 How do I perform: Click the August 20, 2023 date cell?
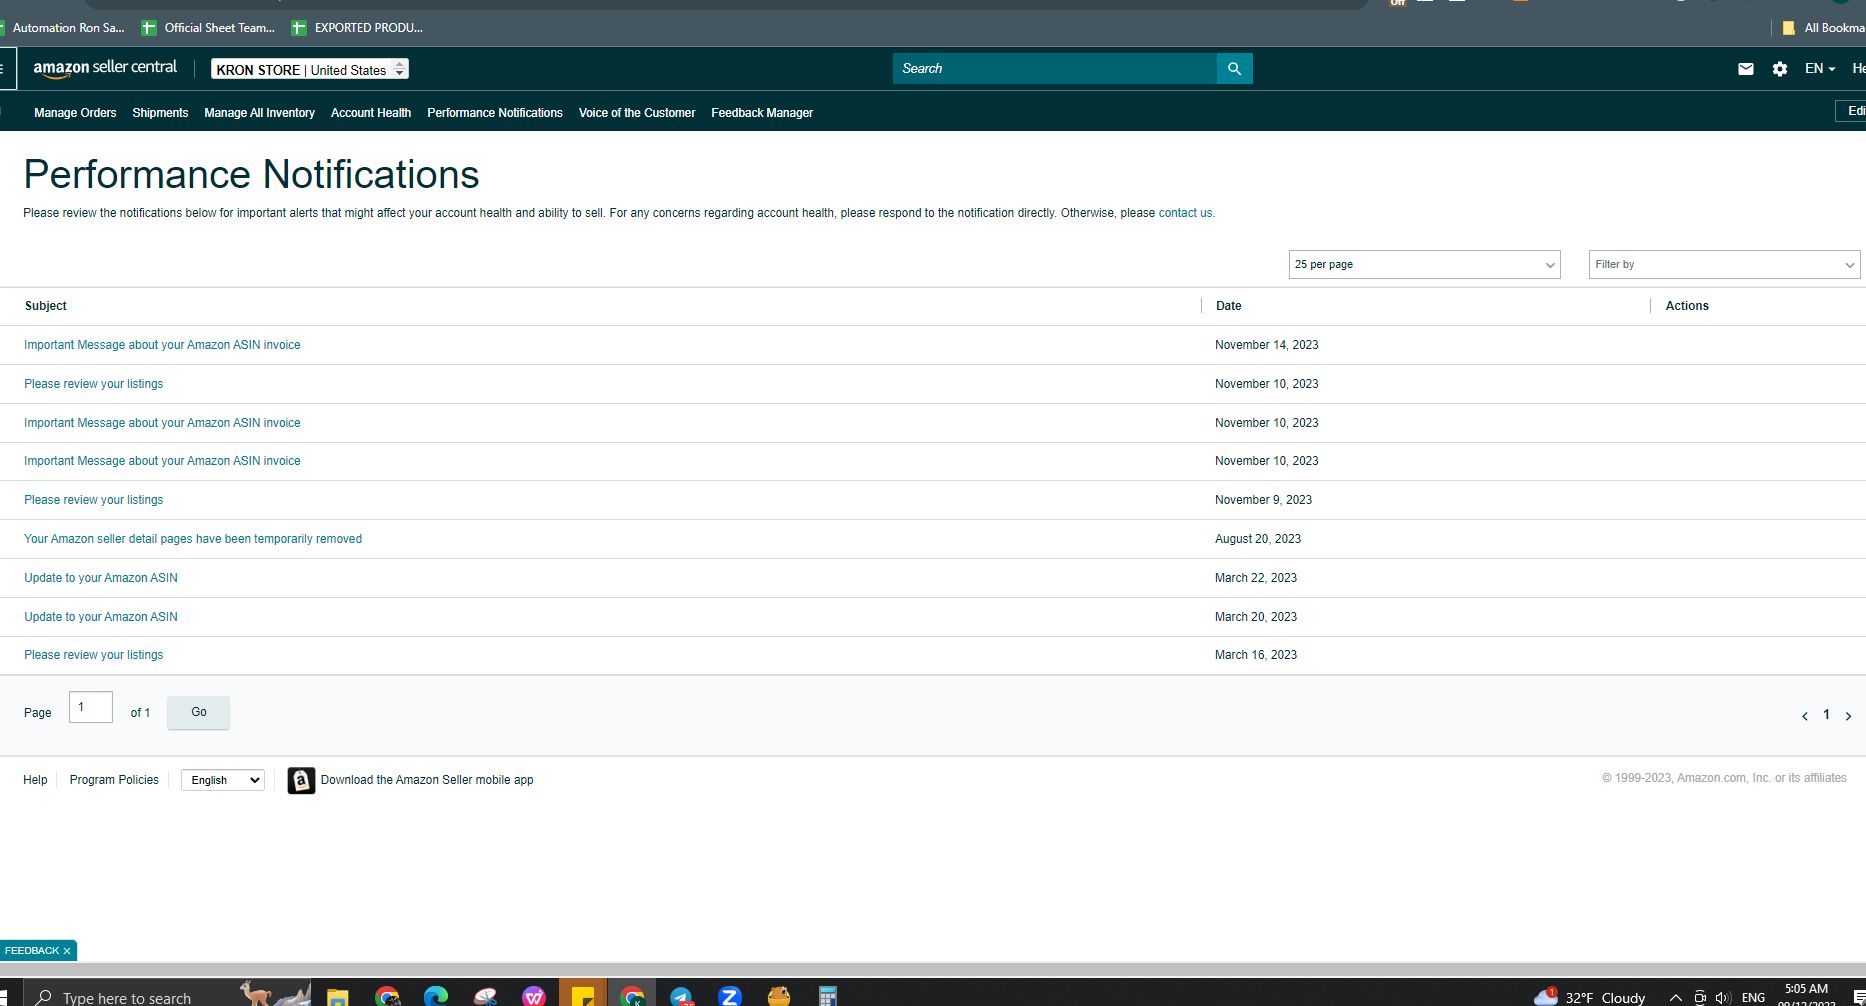coord(1258,539)
